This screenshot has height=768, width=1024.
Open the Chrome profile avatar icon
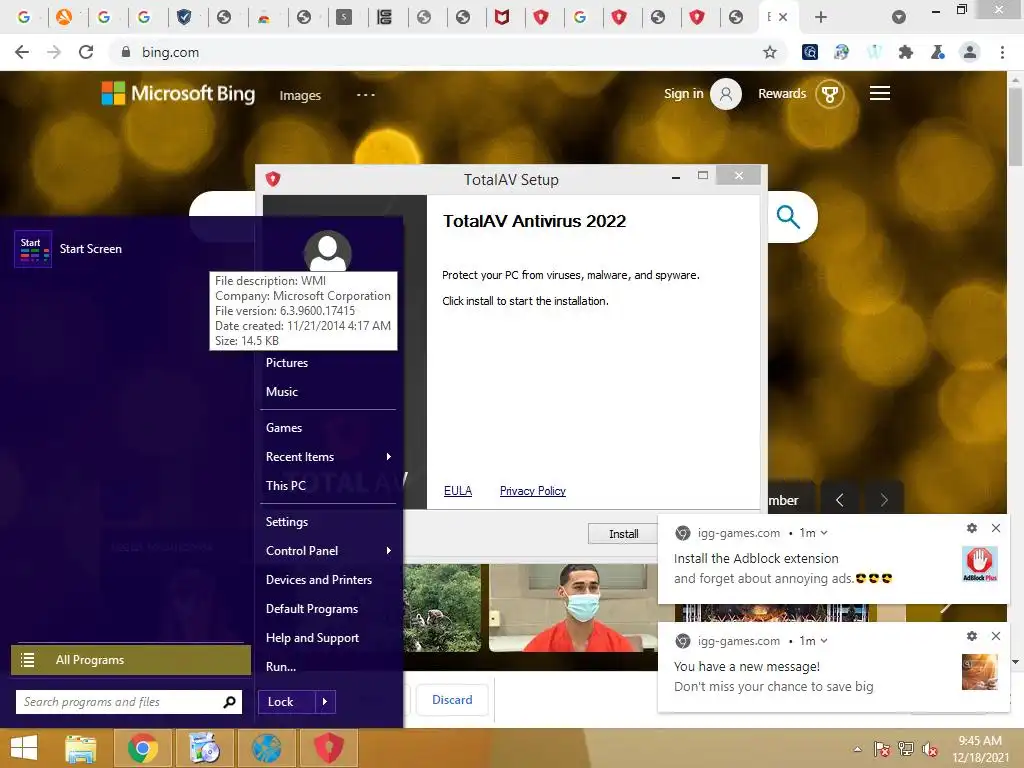click(970, 52)
